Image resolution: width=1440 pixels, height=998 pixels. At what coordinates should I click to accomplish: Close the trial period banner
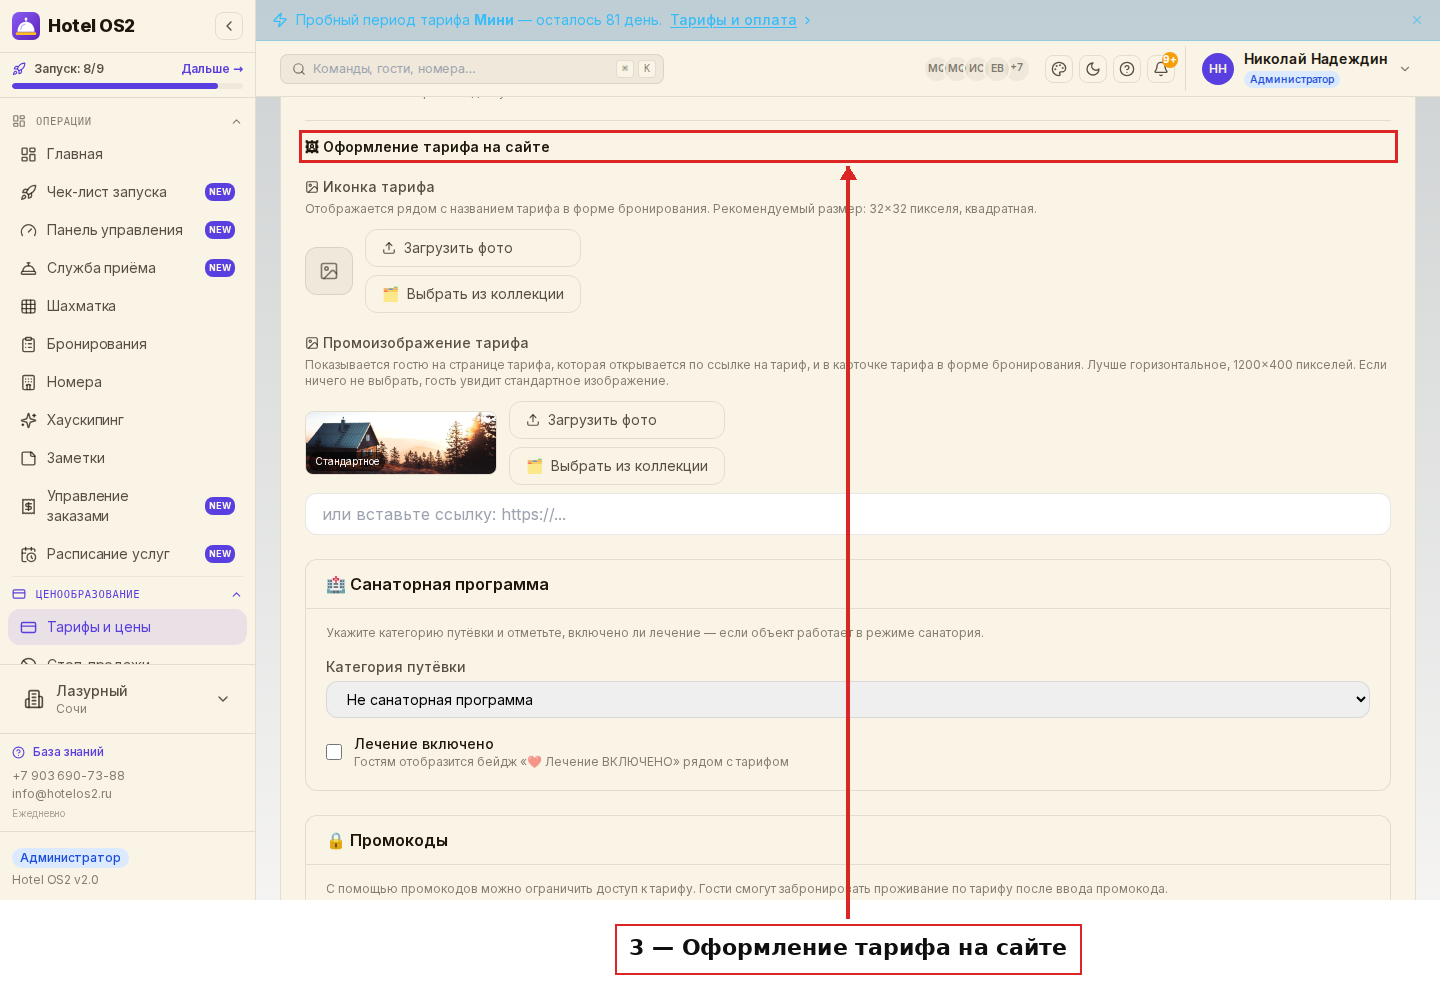(x=1417, y=20)
